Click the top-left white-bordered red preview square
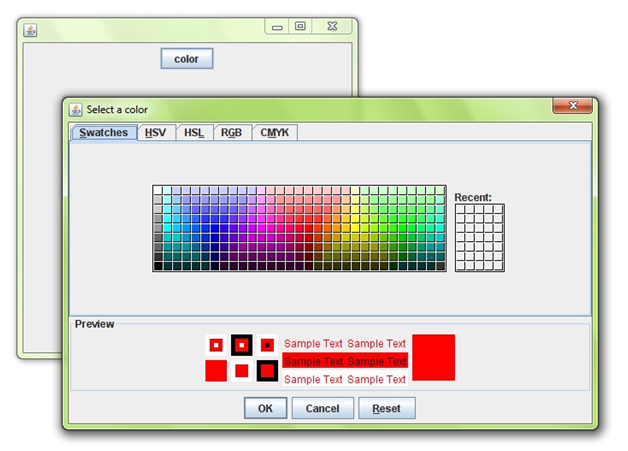 (215, 345)
